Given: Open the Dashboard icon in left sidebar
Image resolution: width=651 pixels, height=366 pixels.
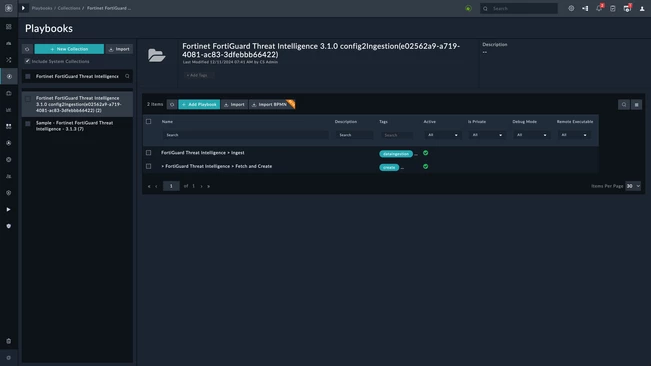Looking at the screenshot, I should [x=9, y=27].
